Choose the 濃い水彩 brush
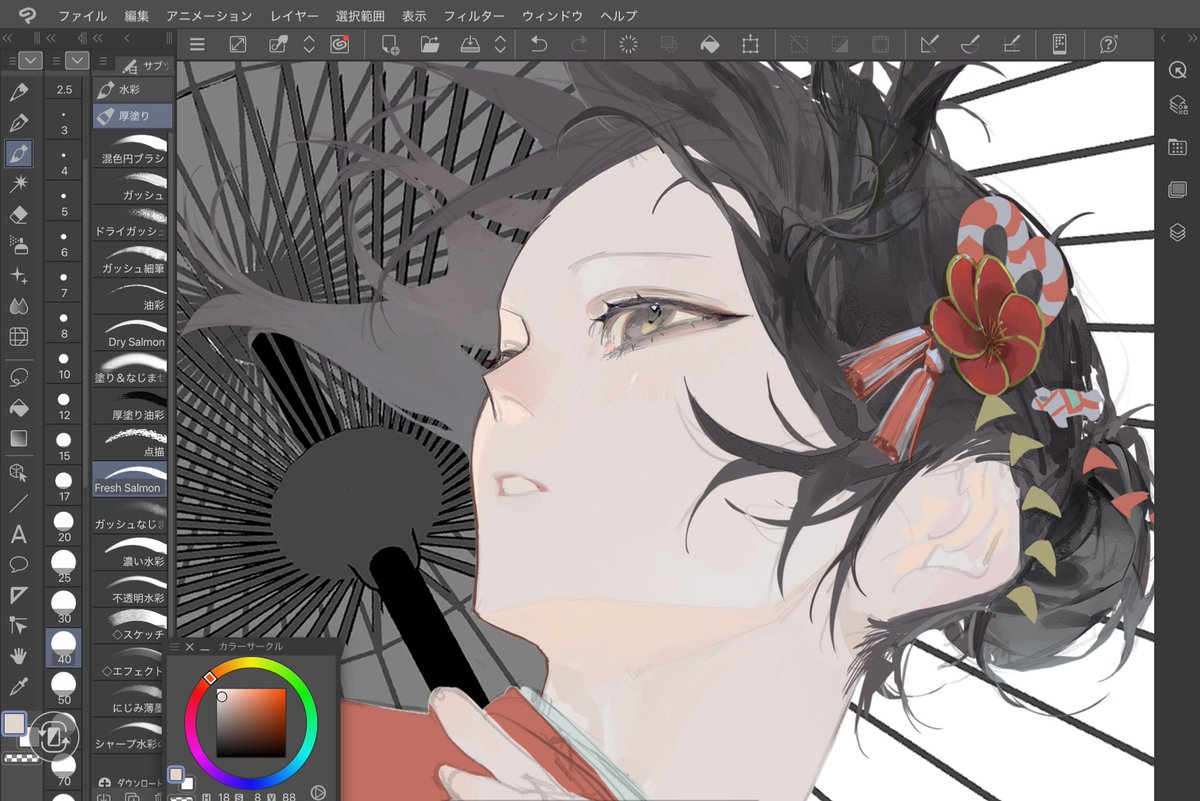1200x801 pixels. point(131,552)
